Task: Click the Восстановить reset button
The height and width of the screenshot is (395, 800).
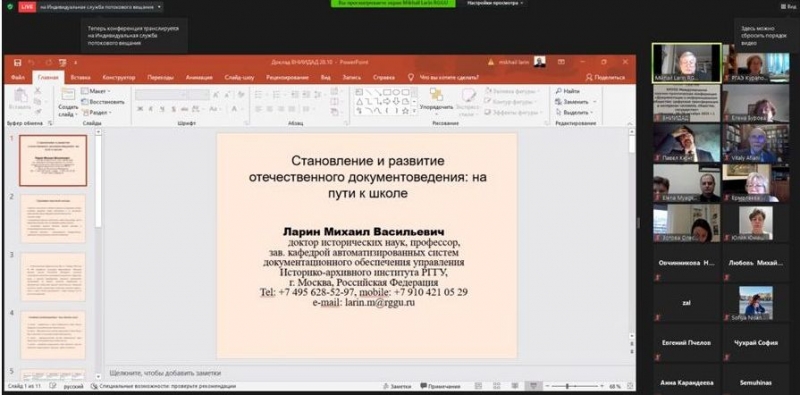Action: (x=103, y=102)
